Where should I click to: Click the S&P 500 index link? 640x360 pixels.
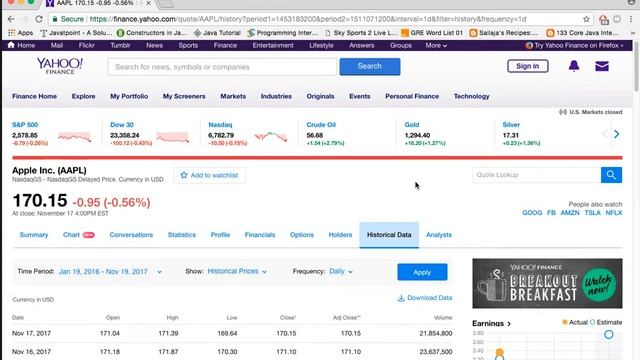(x=25, y=124)
